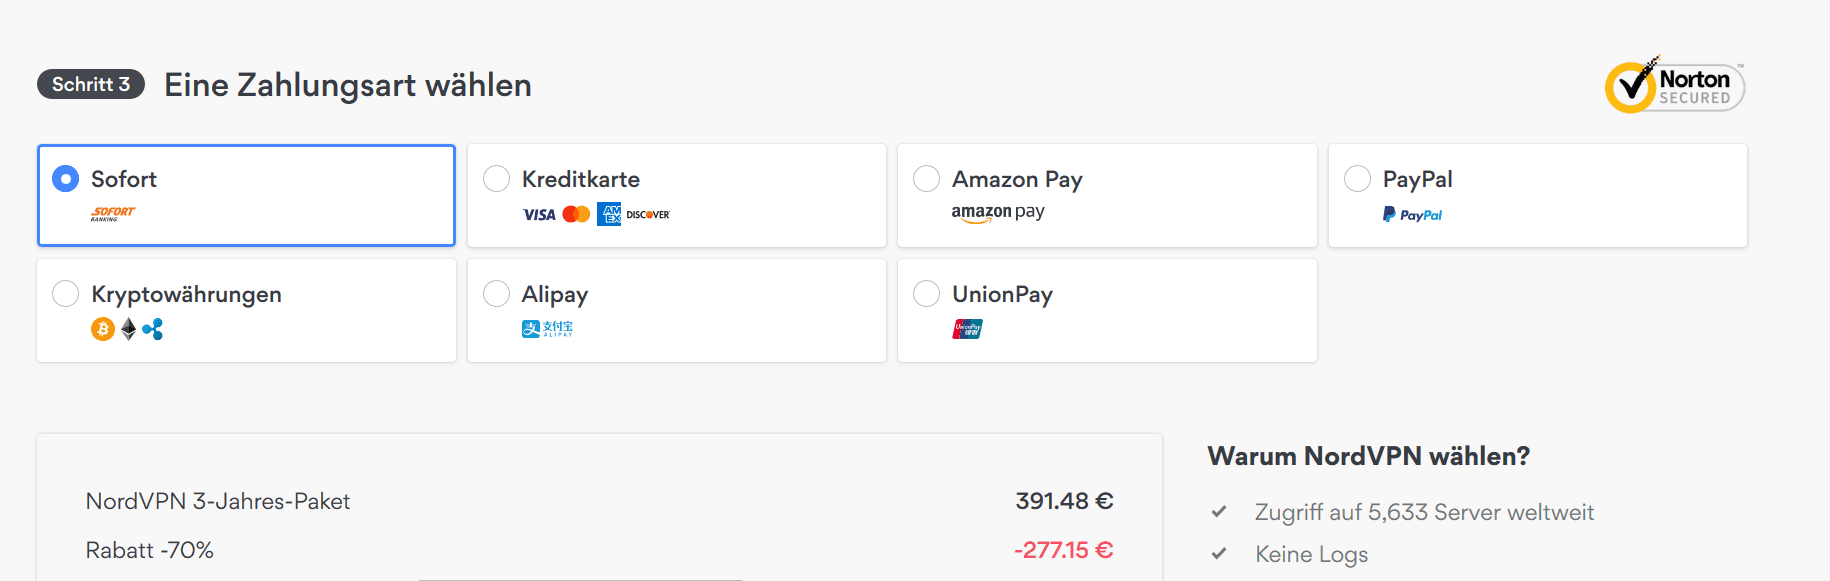Screen dimensions: 1830x581
Task: Select the Amazon Pay radio button
Action: click(927, 179)
